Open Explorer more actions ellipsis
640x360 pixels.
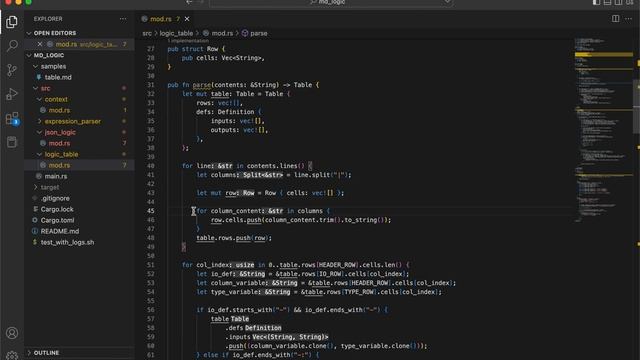click(x=123, y=19)
